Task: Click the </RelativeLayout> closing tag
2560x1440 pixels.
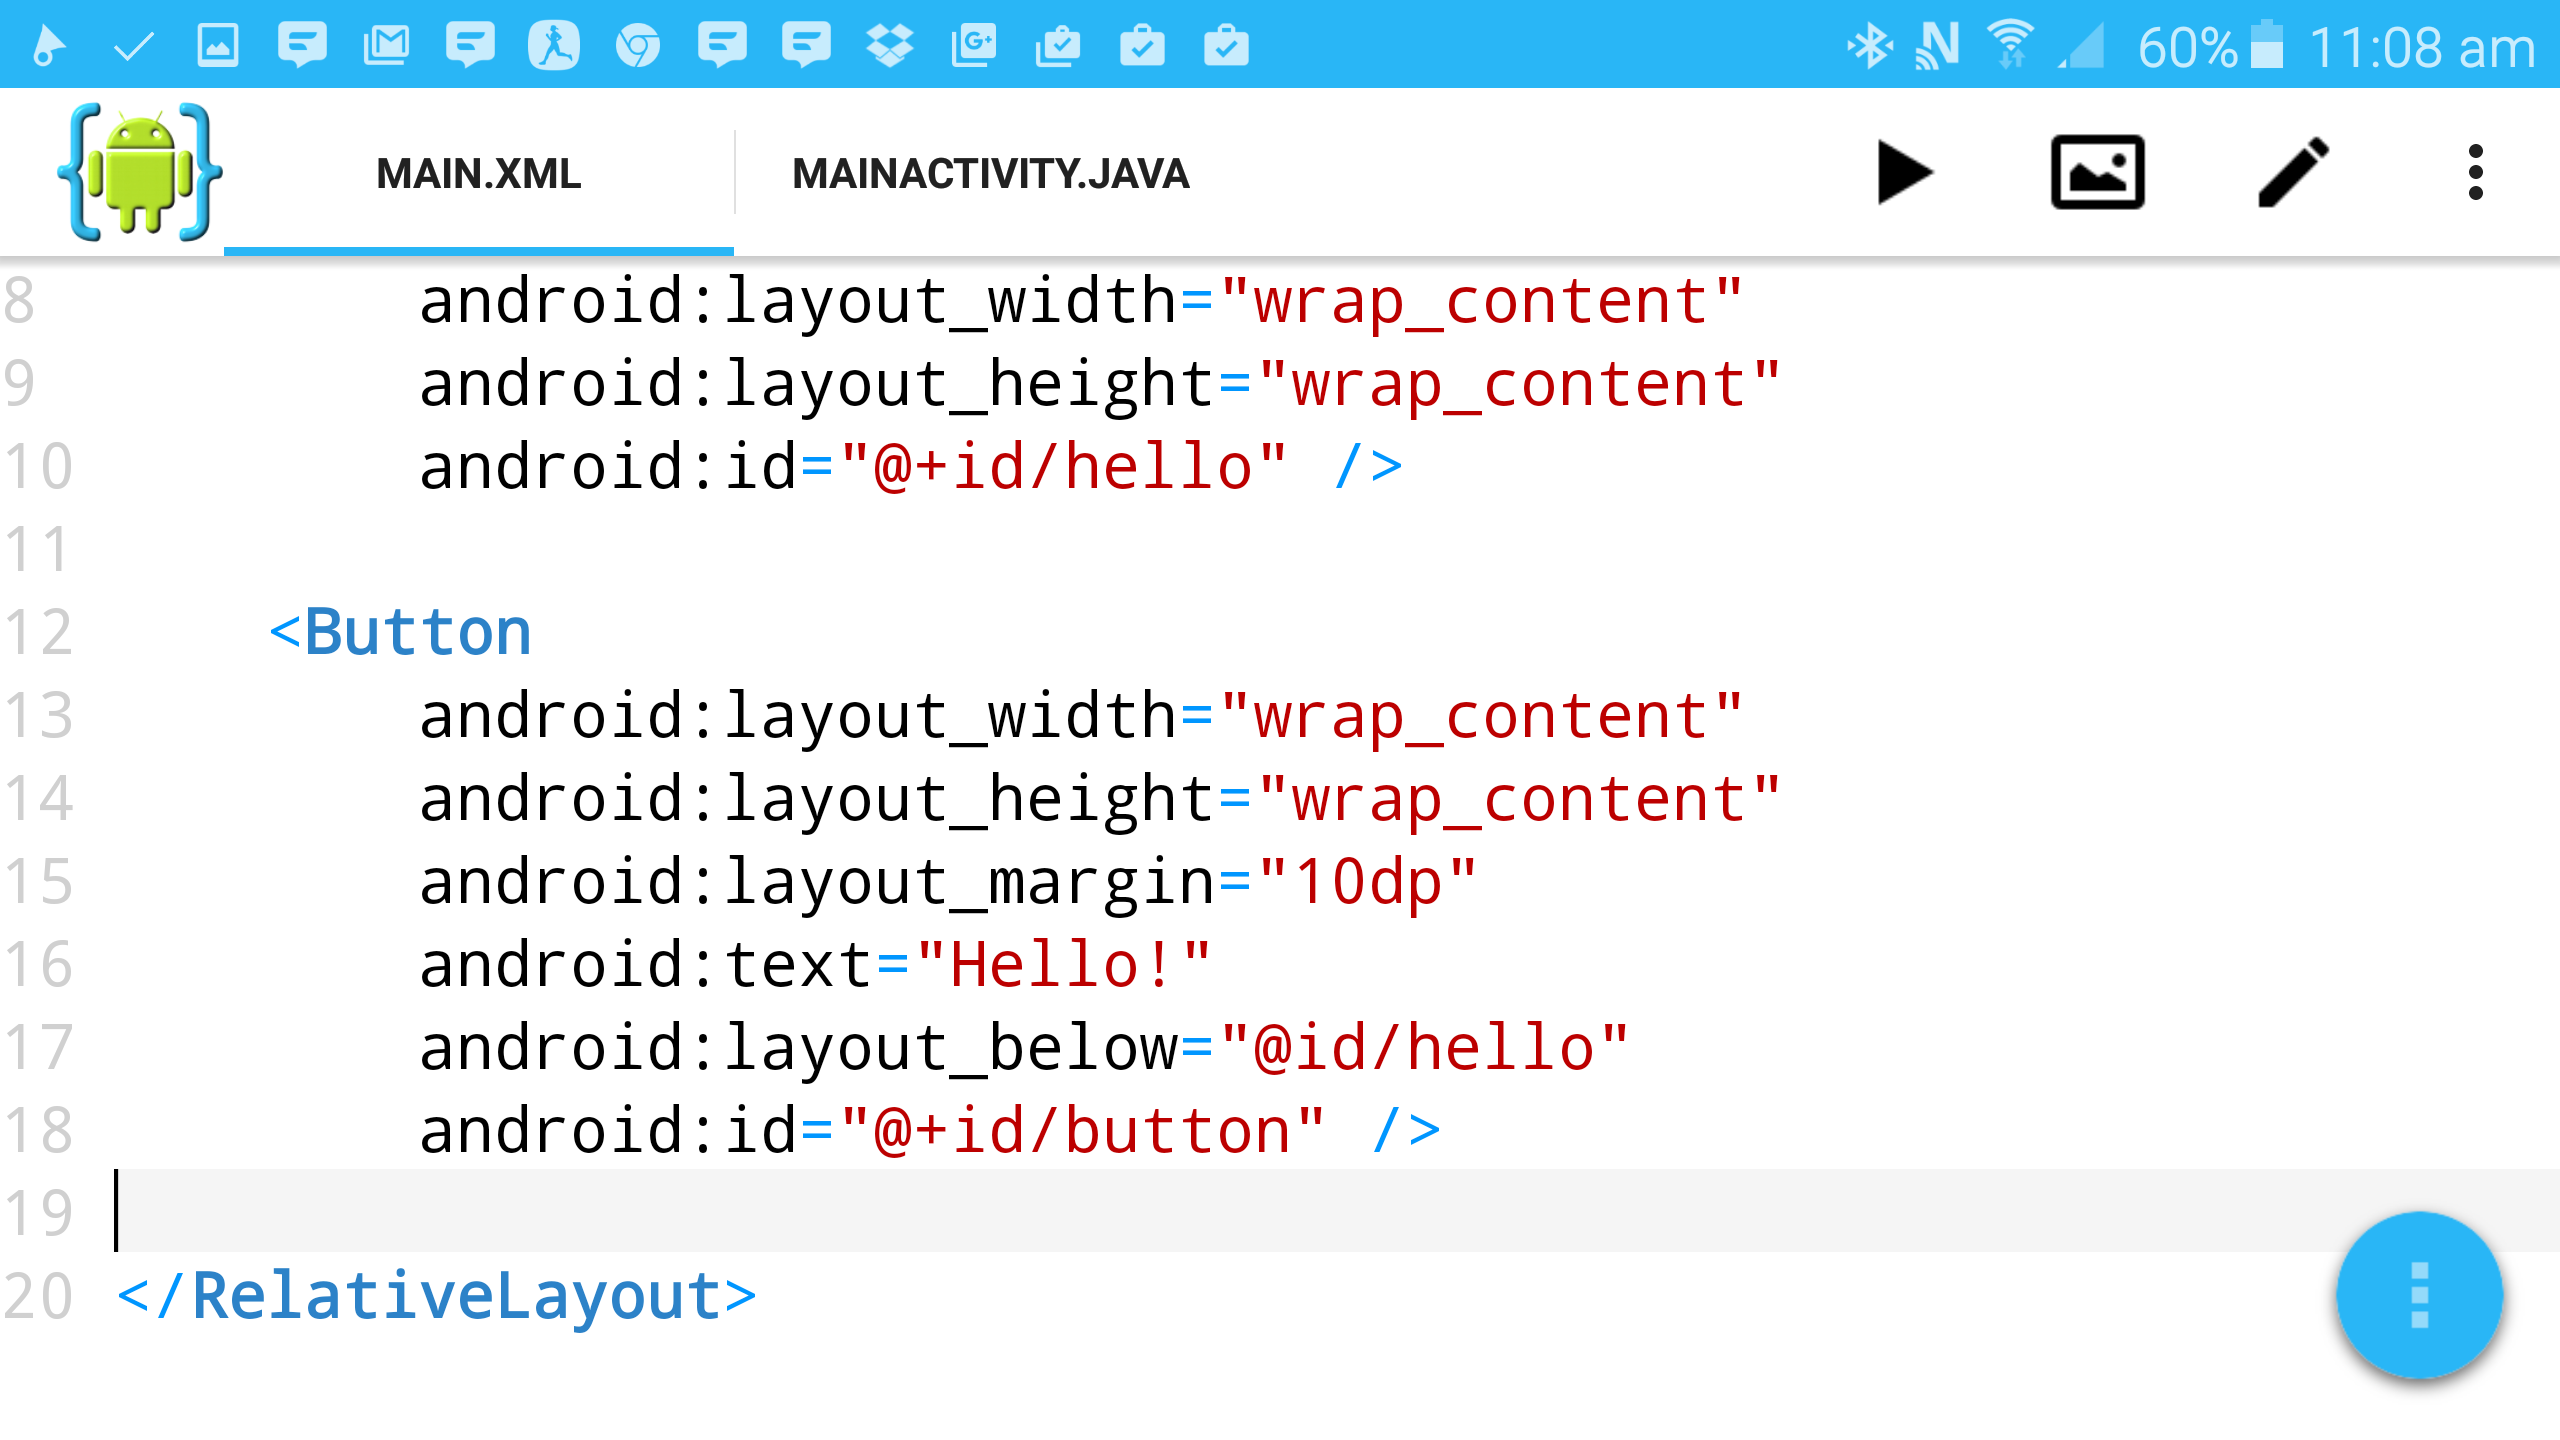Action: click(437, 1296)
